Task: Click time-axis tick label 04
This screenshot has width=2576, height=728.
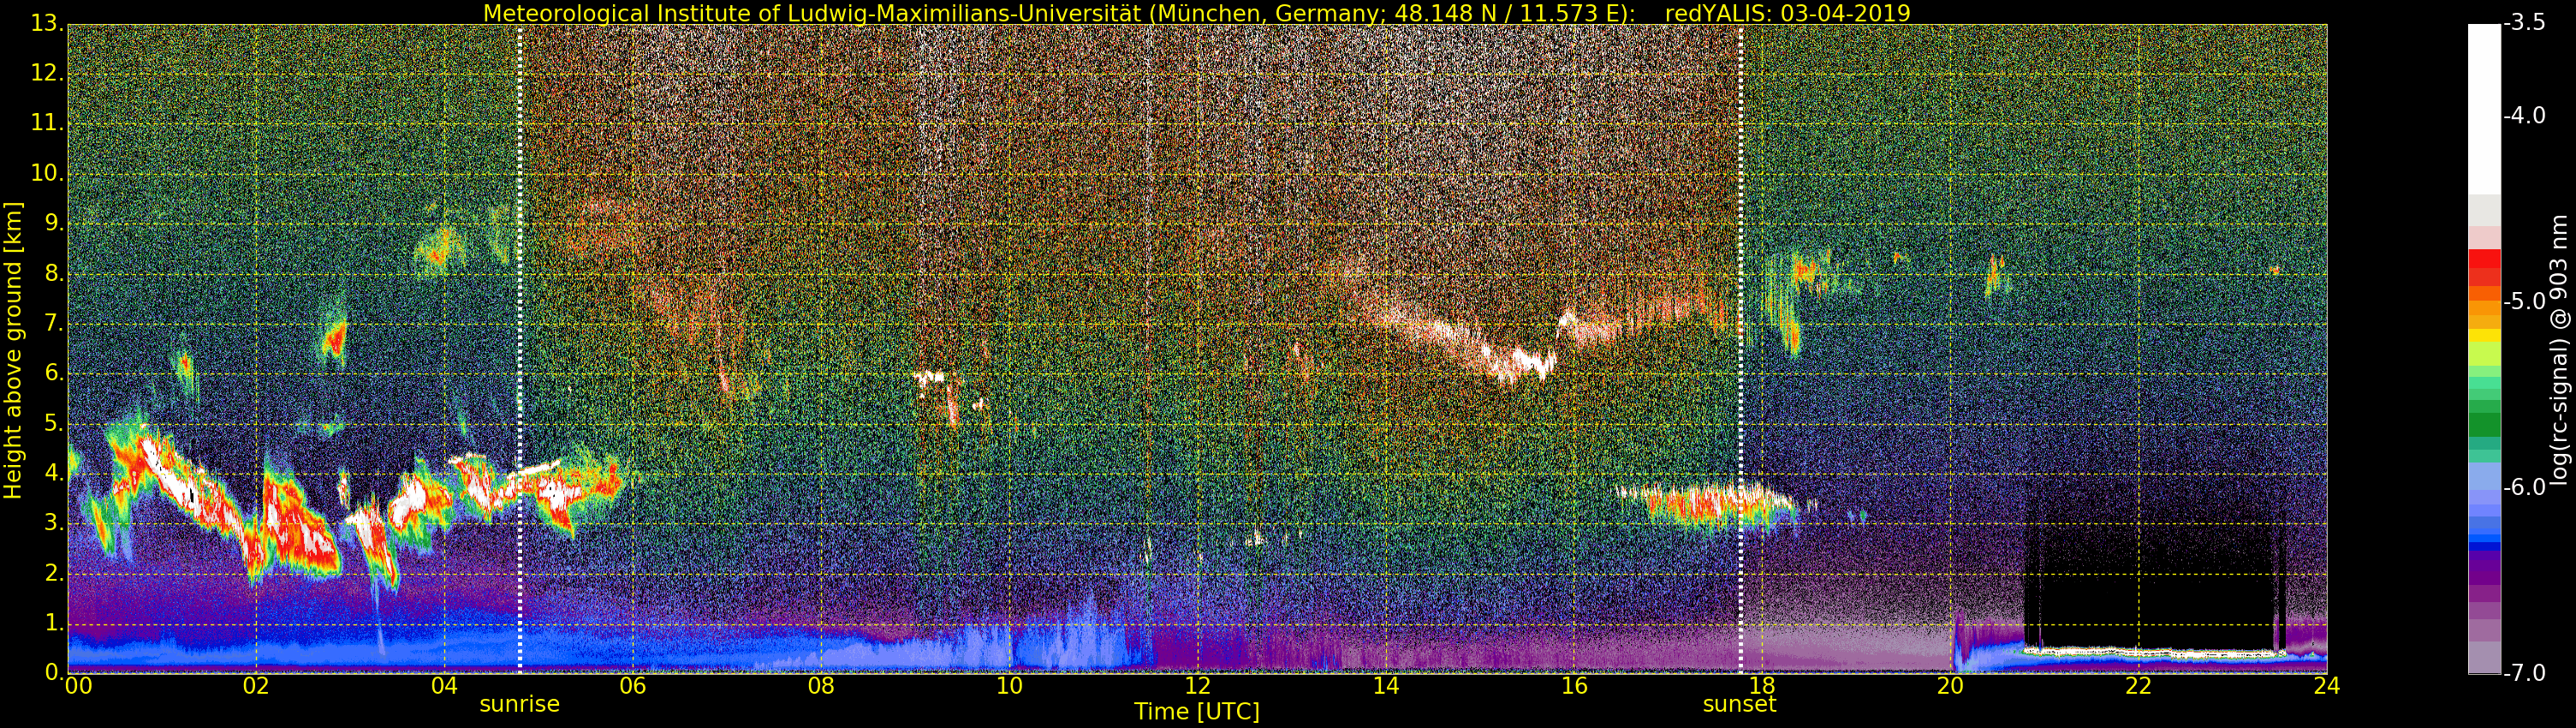Action: pos(444,686)
